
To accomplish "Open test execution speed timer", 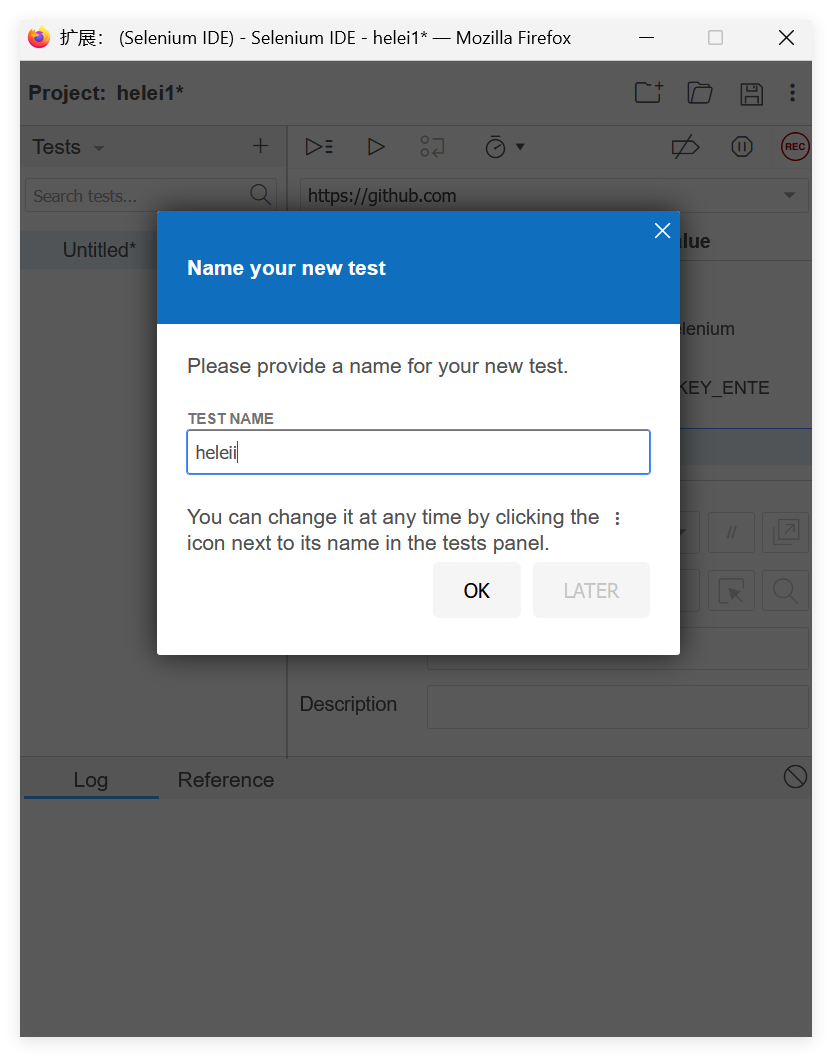I will pos(496,147).
